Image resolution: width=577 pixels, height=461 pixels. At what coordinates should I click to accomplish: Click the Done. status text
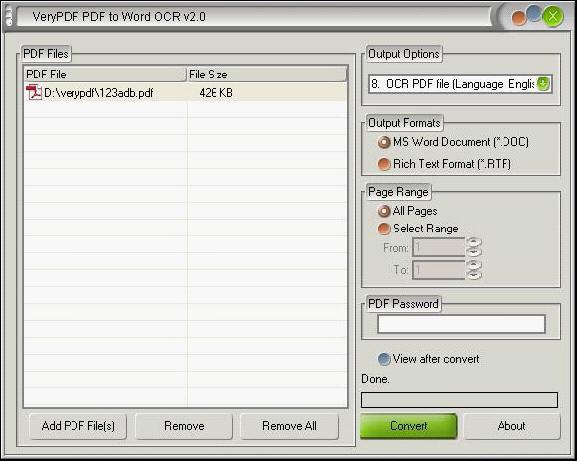[x=375, y=379]
